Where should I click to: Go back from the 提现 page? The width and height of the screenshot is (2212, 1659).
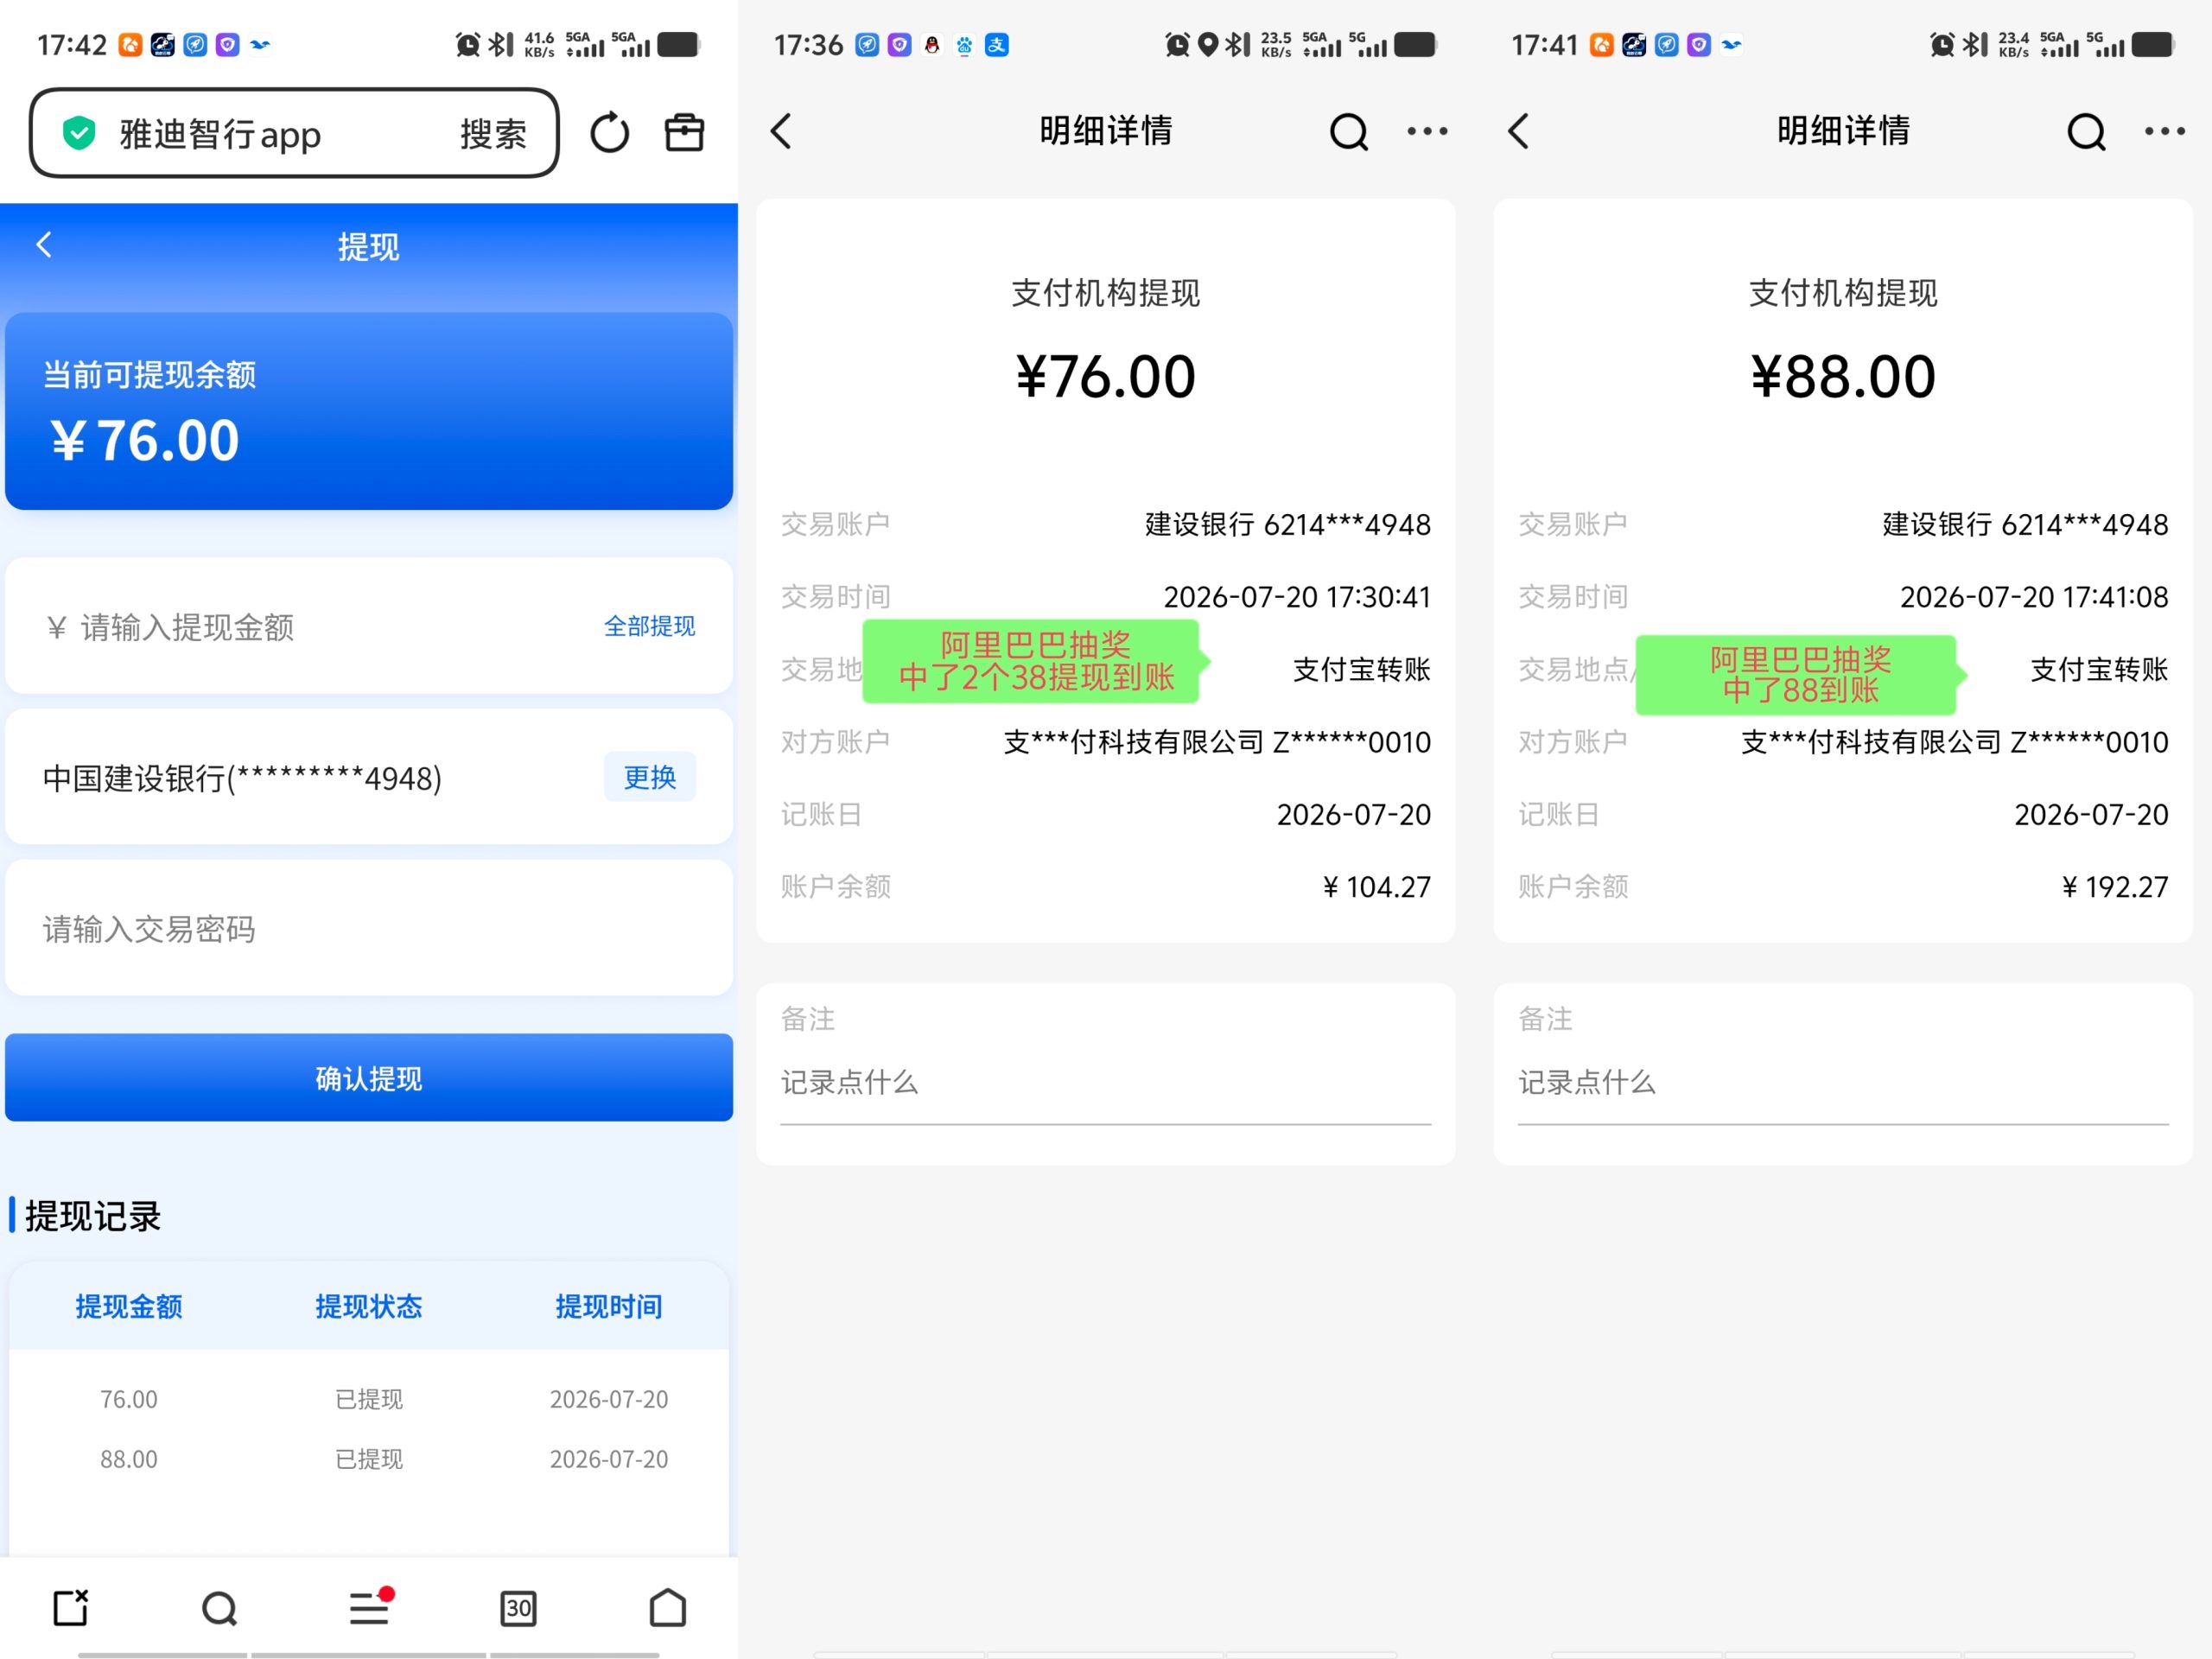tap(44, 245)
